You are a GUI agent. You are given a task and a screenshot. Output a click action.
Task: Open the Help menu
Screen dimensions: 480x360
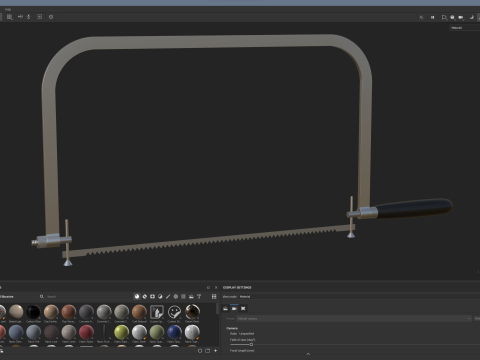coord(8,9)
